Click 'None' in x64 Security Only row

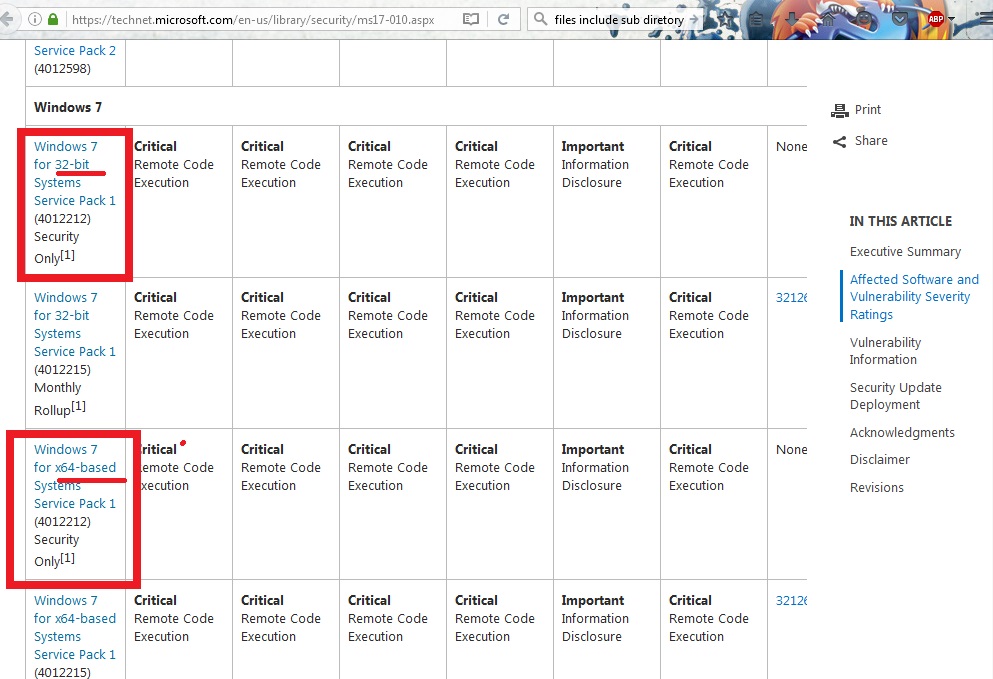point(792,449)
